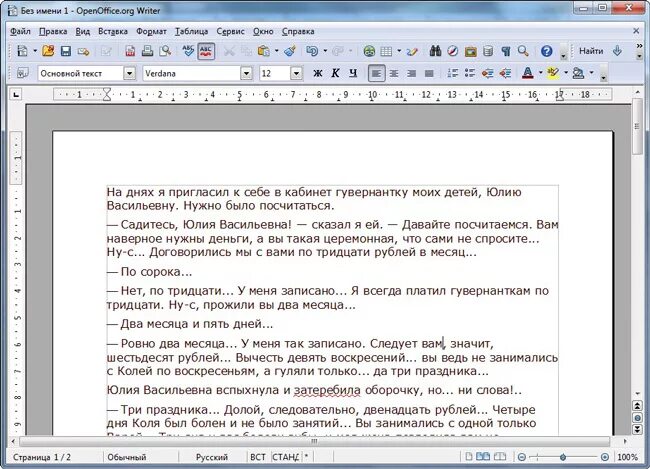The image size is (650, 469).
Task: Show the Draw Functions toolbar
Action: tap(412, 51)
